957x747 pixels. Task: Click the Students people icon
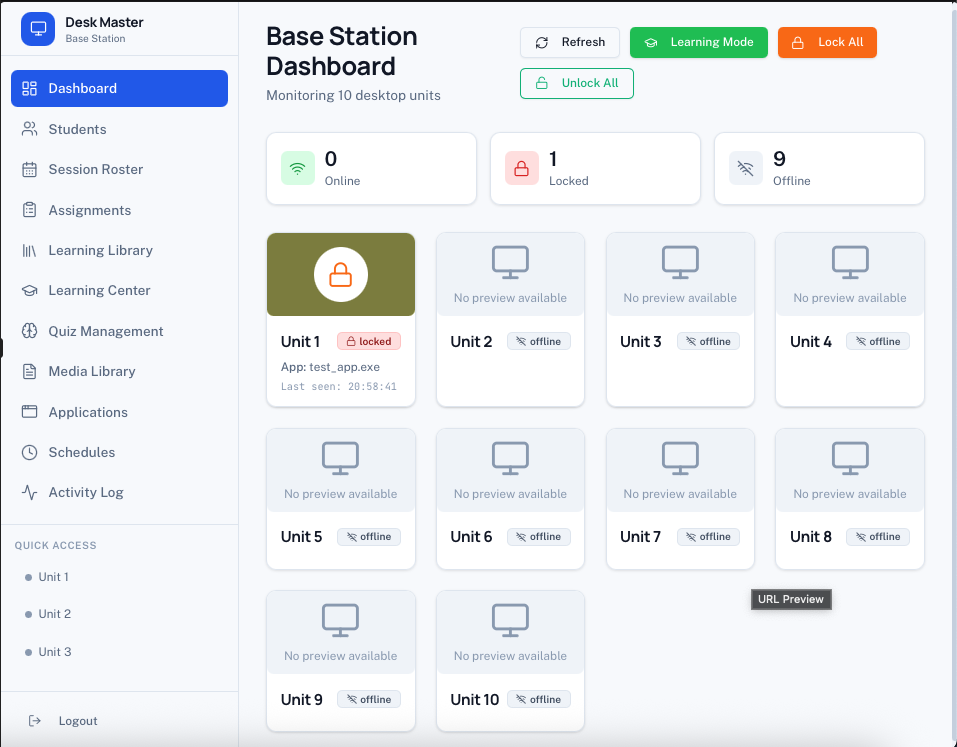pos(29,129)
